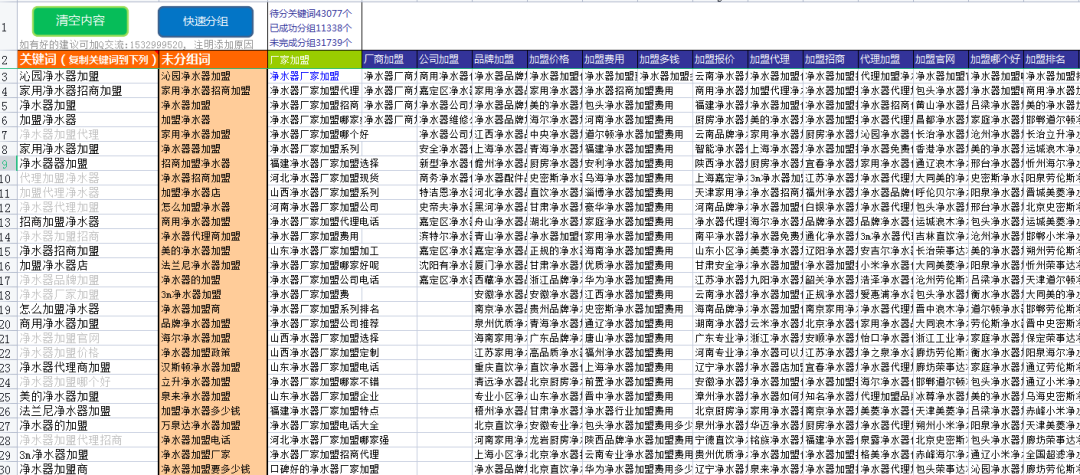The height and width of the screenshot is (475, 1080).
Task: Select the 未分组词 header cell
Action: 213,60
